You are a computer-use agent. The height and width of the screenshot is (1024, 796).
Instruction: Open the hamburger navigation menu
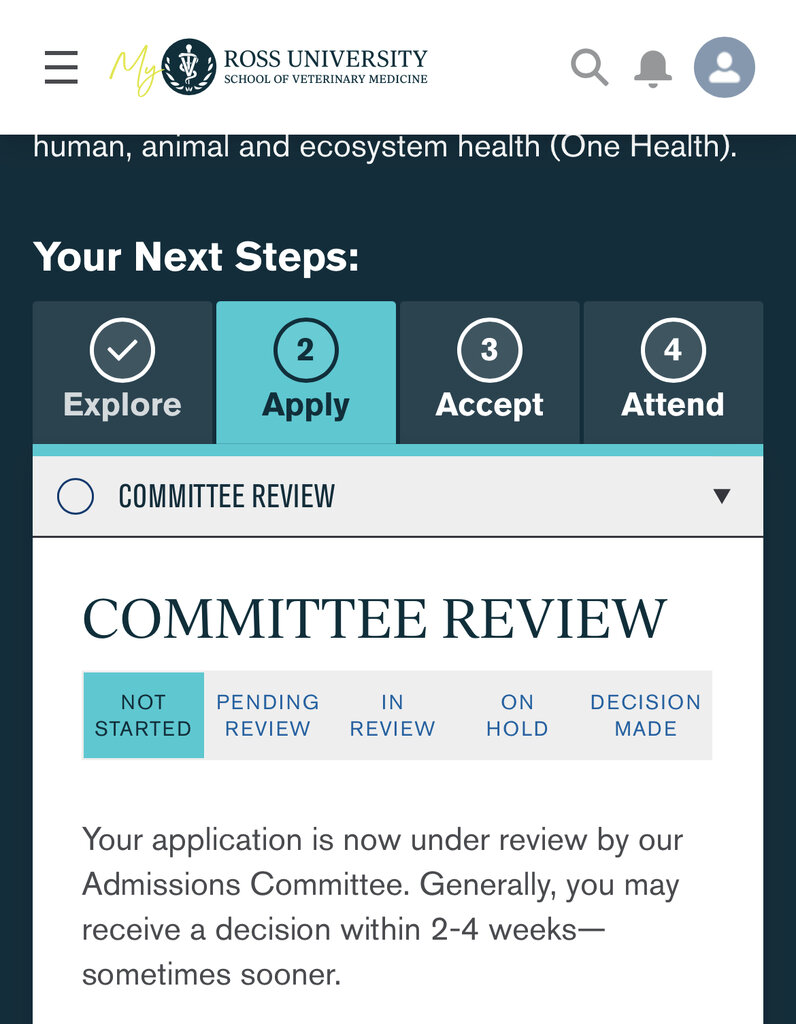point(61,67)
